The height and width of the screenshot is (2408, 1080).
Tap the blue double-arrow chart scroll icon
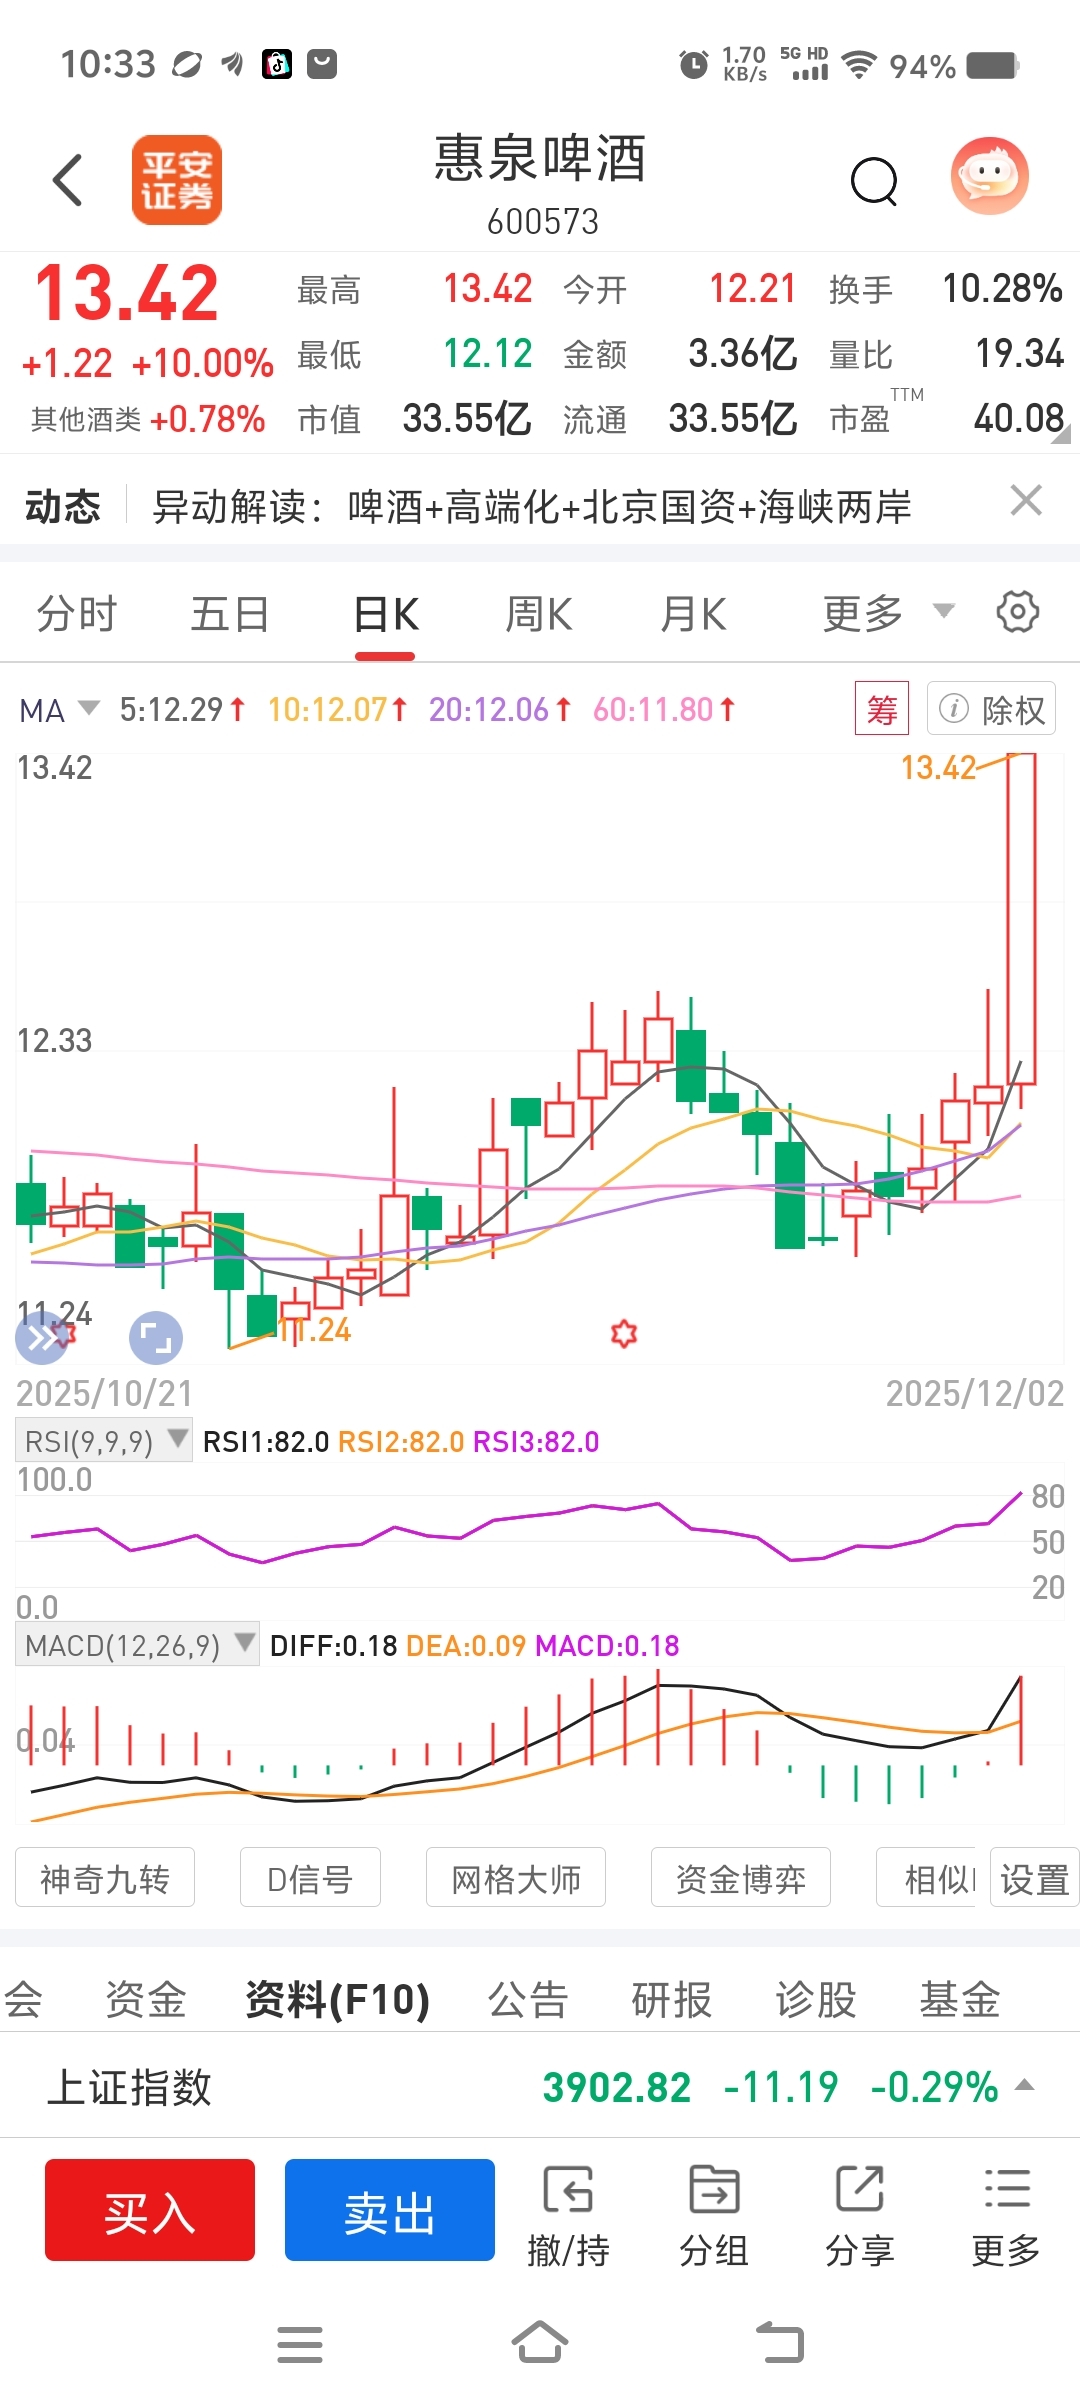[42, 1338]
